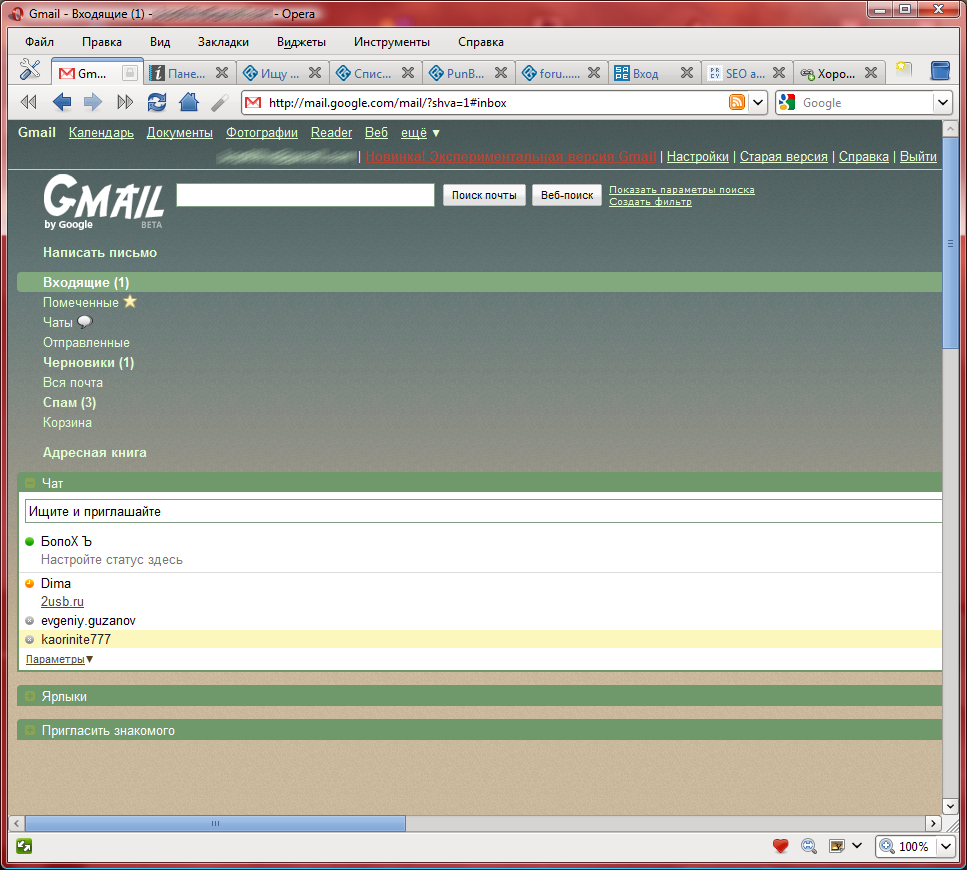Screen dimensions: 967x870
Task: Click the Back navigation arrow
Action: coord(62,102)
